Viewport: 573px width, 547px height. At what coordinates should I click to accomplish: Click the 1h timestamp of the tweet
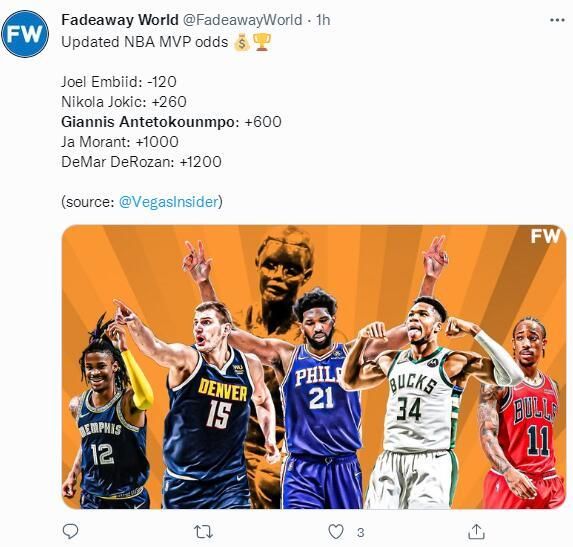(x=323, y=20)
